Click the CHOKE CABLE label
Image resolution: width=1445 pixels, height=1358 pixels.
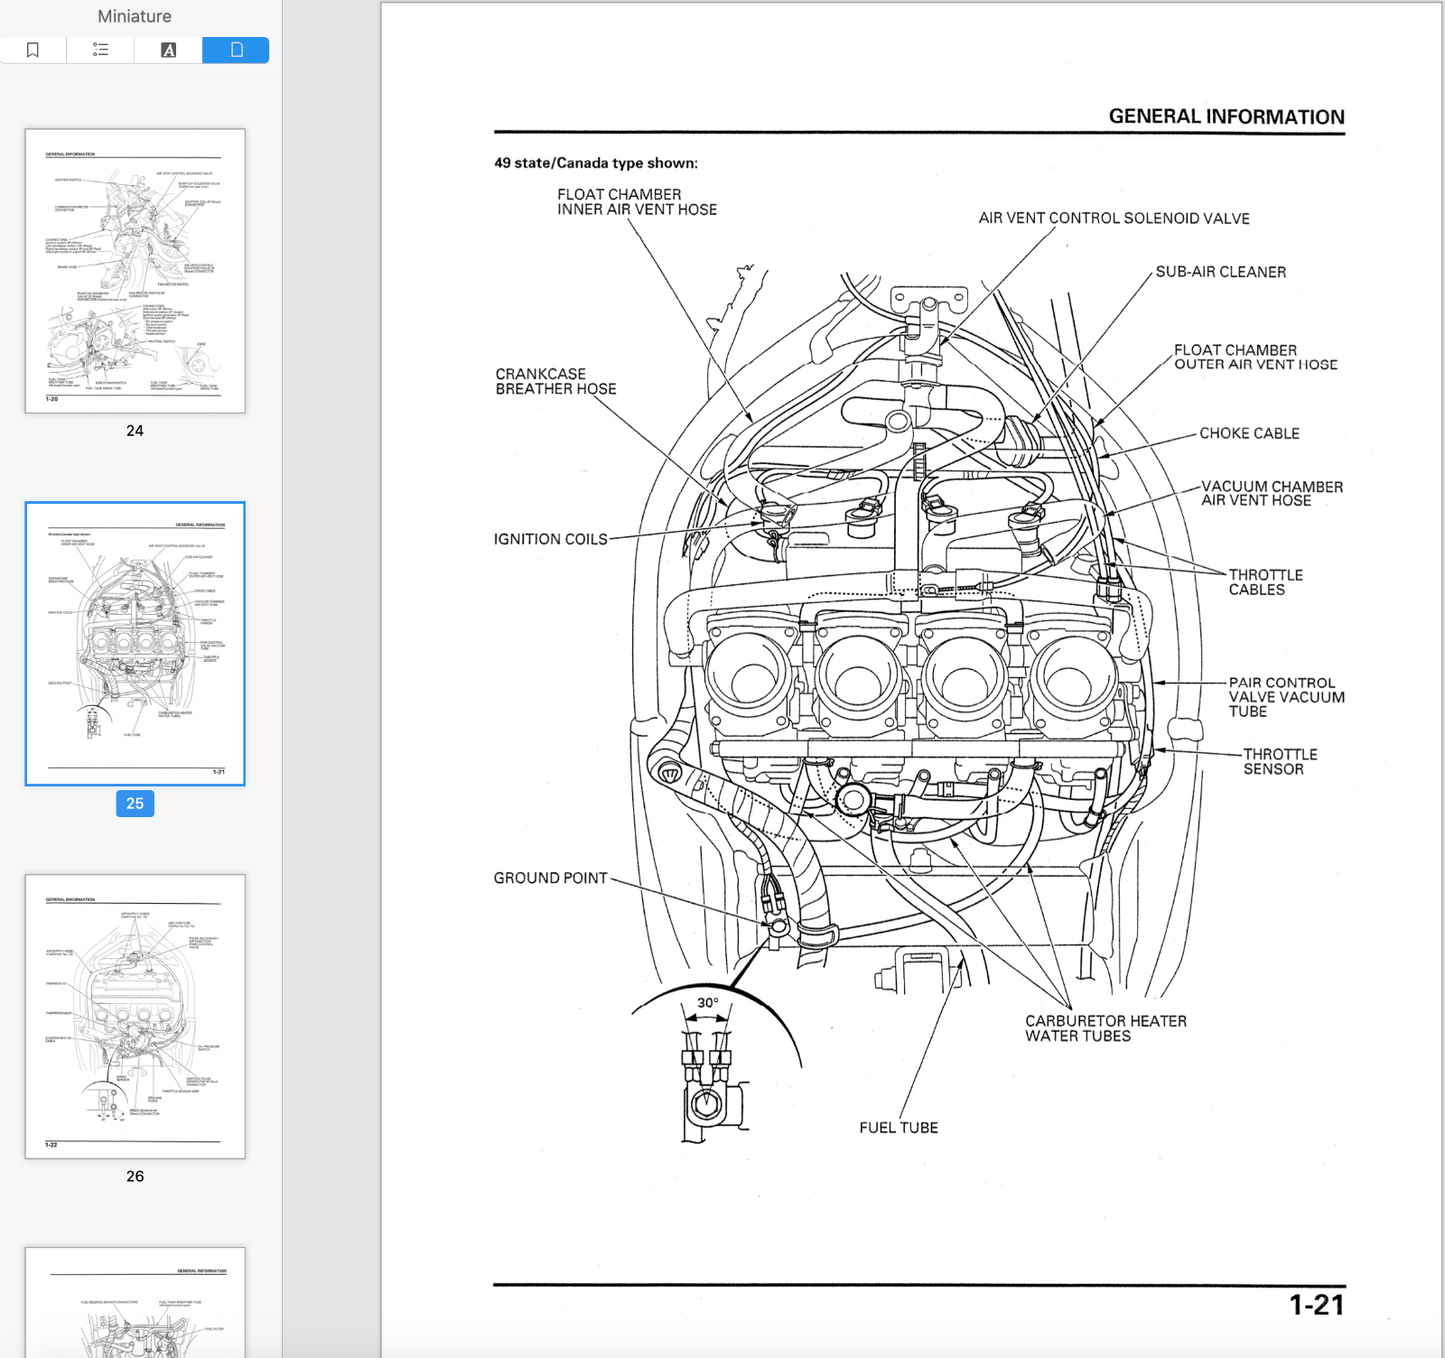point(1249,433)
